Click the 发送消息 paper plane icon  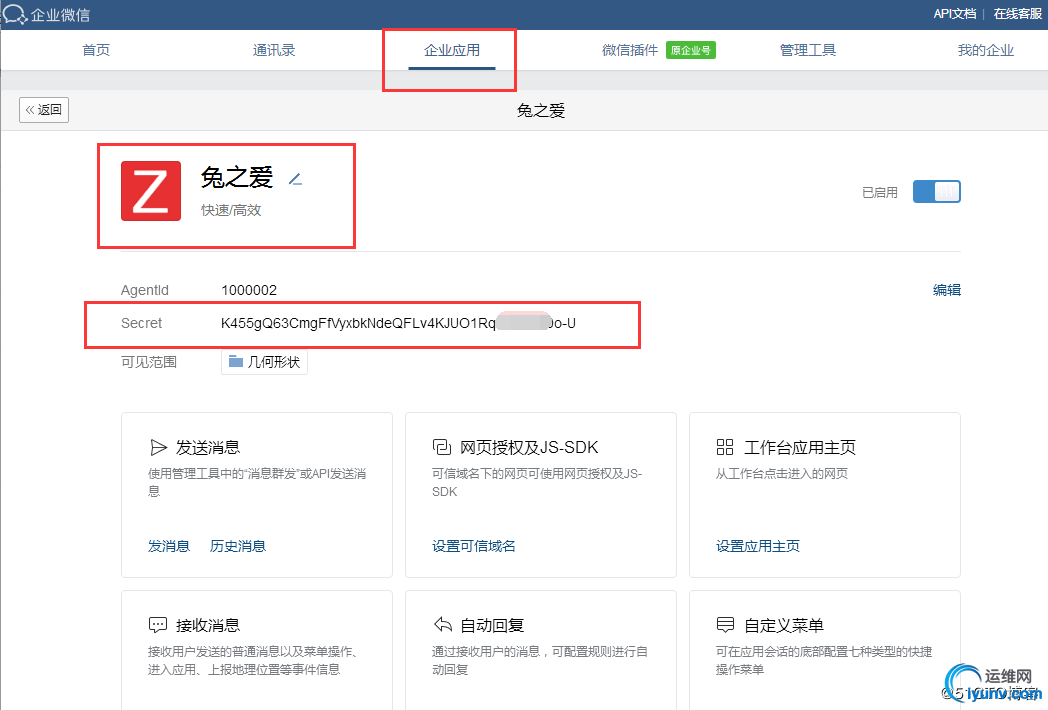coord(158,447)
